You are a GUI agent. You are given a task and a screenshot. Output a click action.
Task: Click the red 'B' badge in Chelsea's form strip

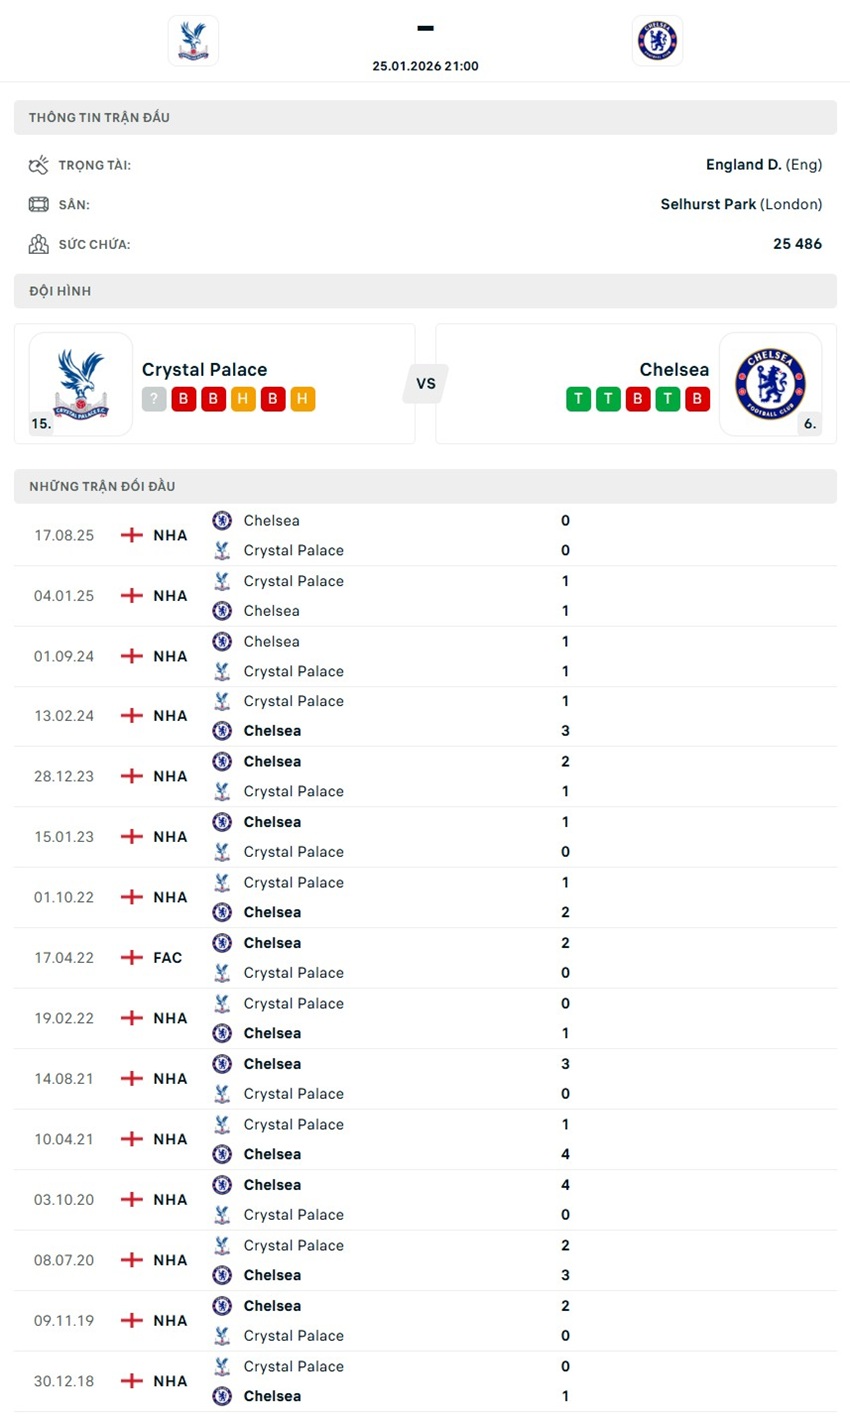[638, 398]
